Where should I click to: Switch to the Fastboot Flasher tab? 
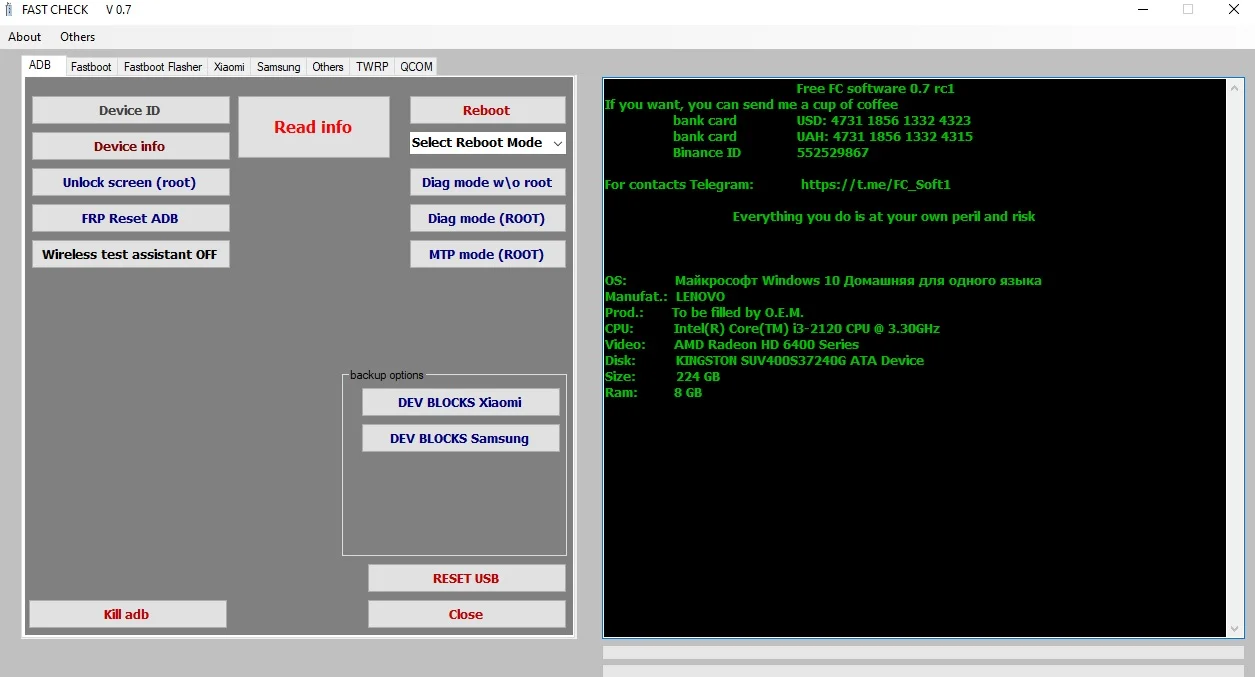(163, 67)
